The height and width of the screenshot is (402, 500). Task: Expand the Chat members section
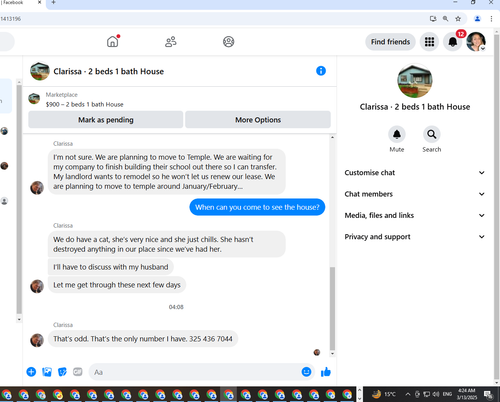pyautogui.click(x=414, y=194)
